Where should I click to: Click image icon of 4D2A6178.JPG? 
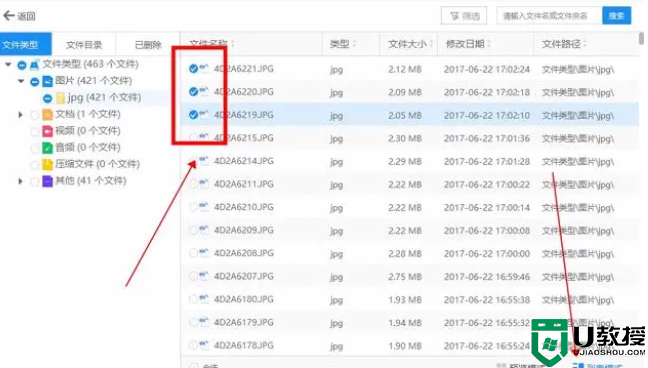[204, 345]
